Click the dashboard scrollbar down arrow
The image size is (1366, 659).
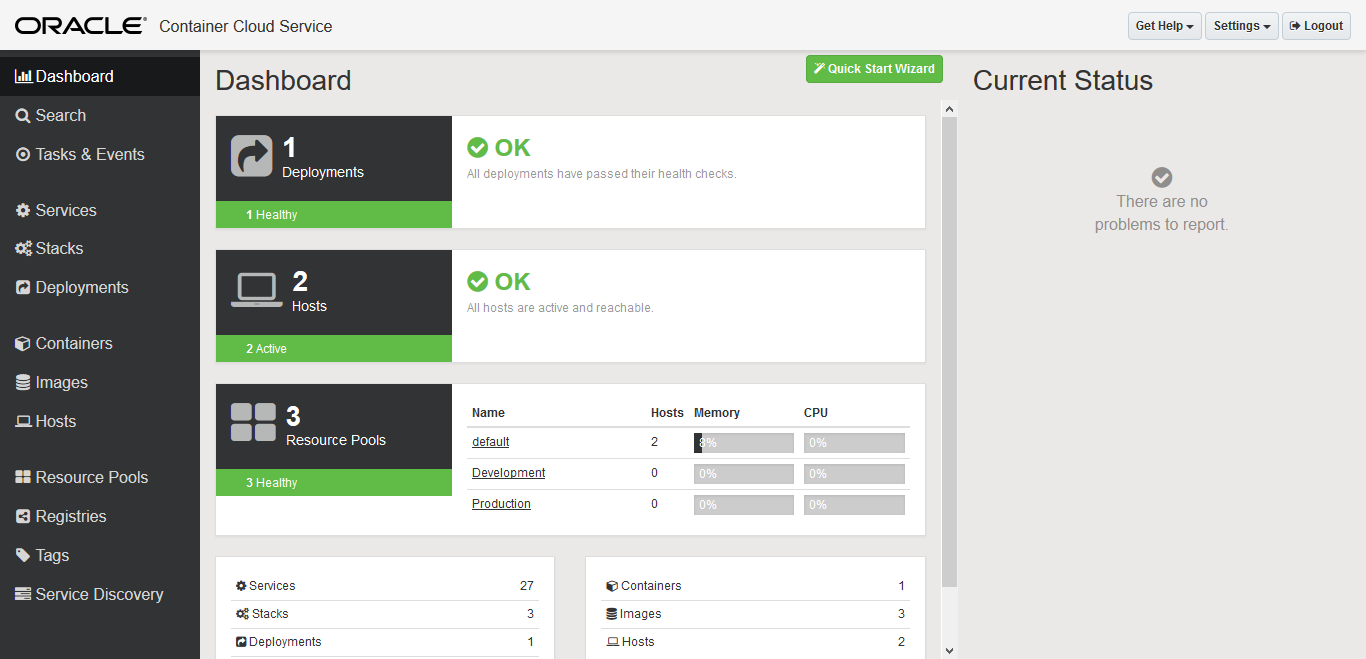949,650
